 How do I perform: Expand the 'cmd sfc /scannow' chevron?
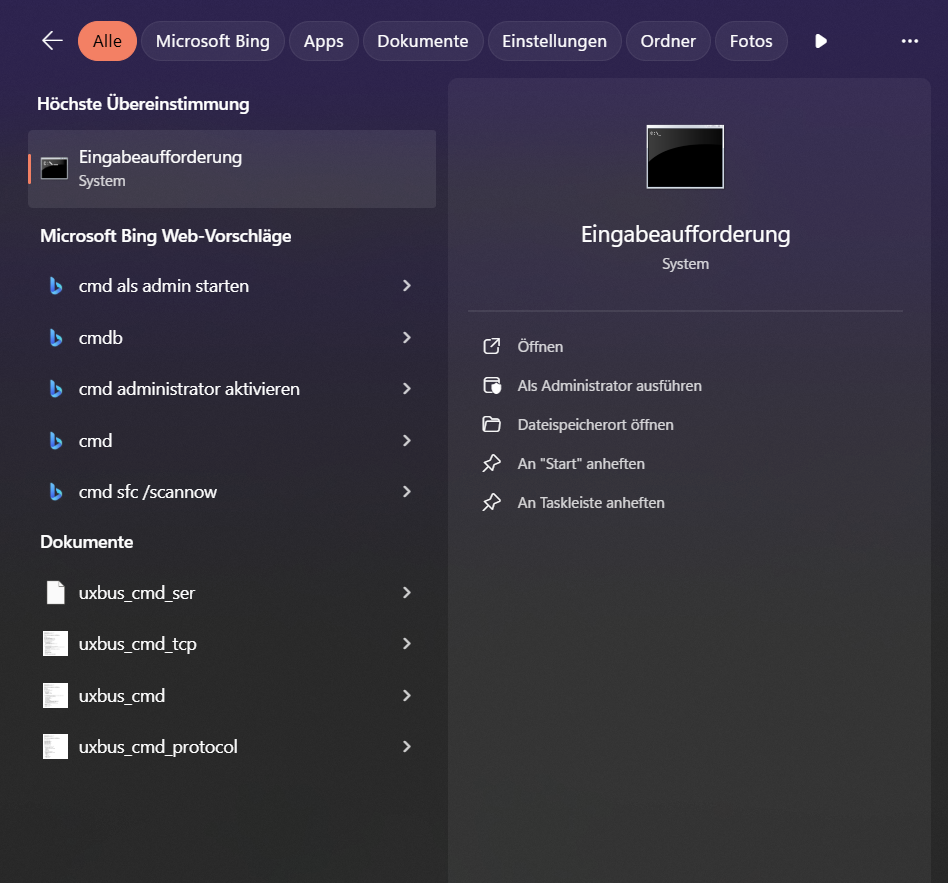coord(407,492)
